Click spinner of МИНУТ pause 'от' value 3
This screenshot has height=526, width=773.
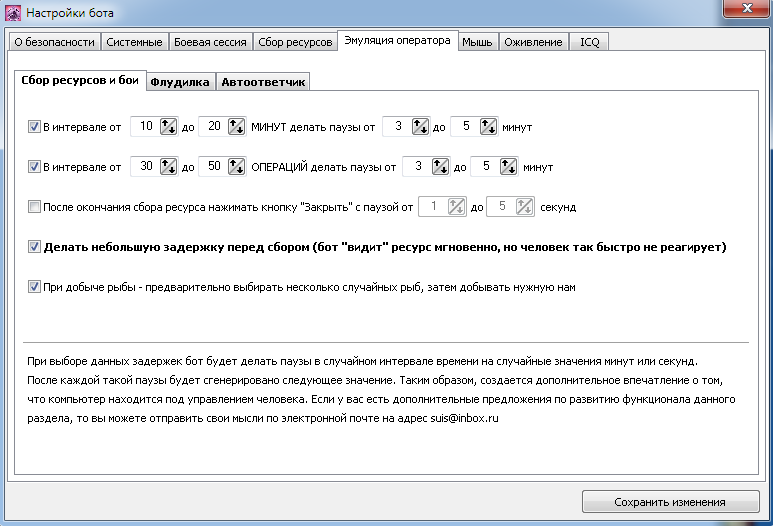(420, 127)
